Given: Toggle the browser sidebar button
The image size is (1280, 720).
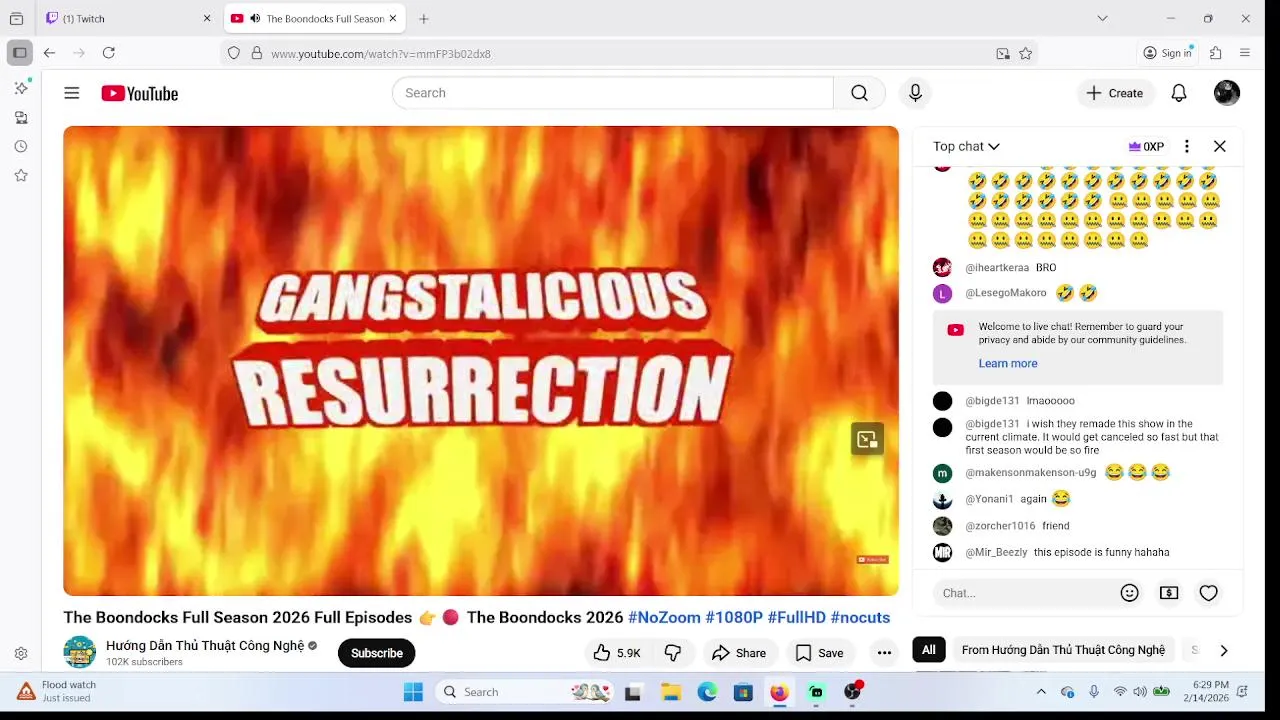Looking at the screenshot, I should pos(19,53).
